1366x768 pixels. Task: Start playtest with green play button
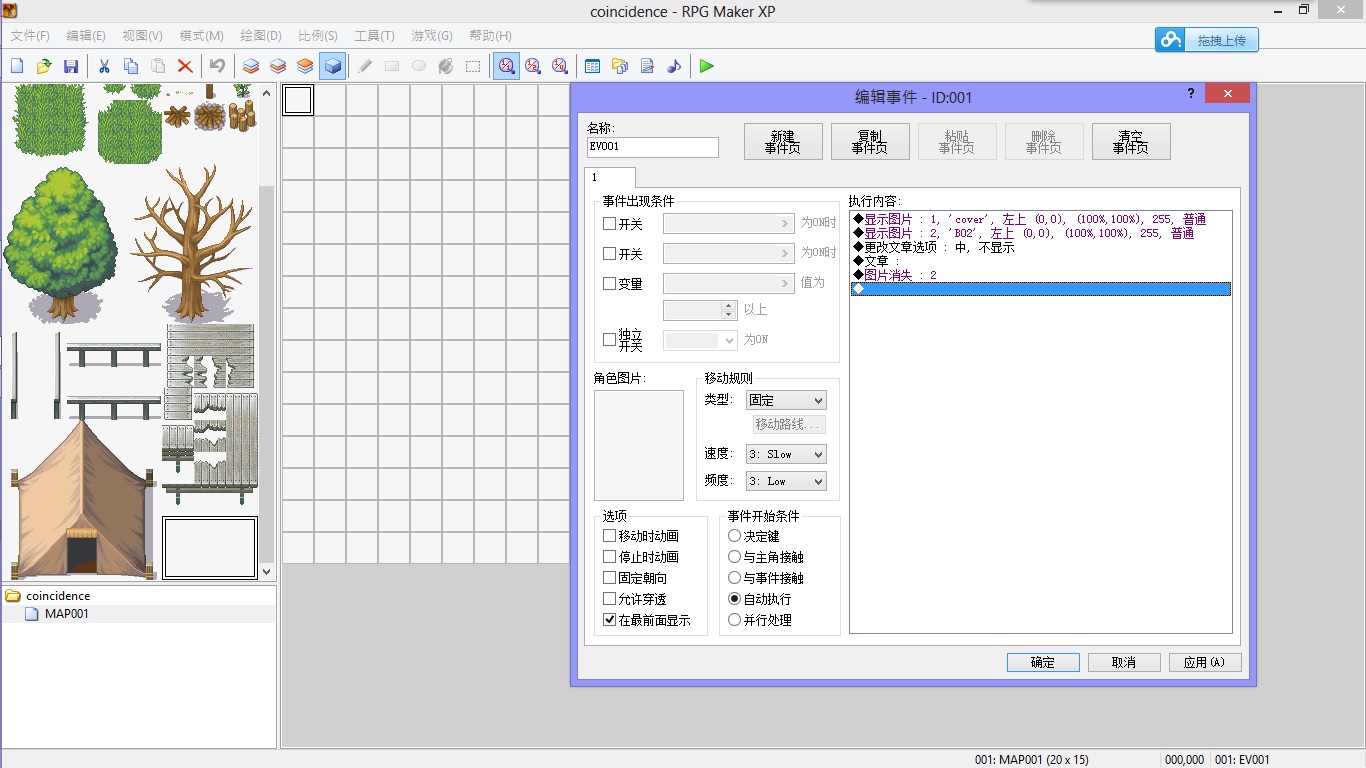click(707, 66)
